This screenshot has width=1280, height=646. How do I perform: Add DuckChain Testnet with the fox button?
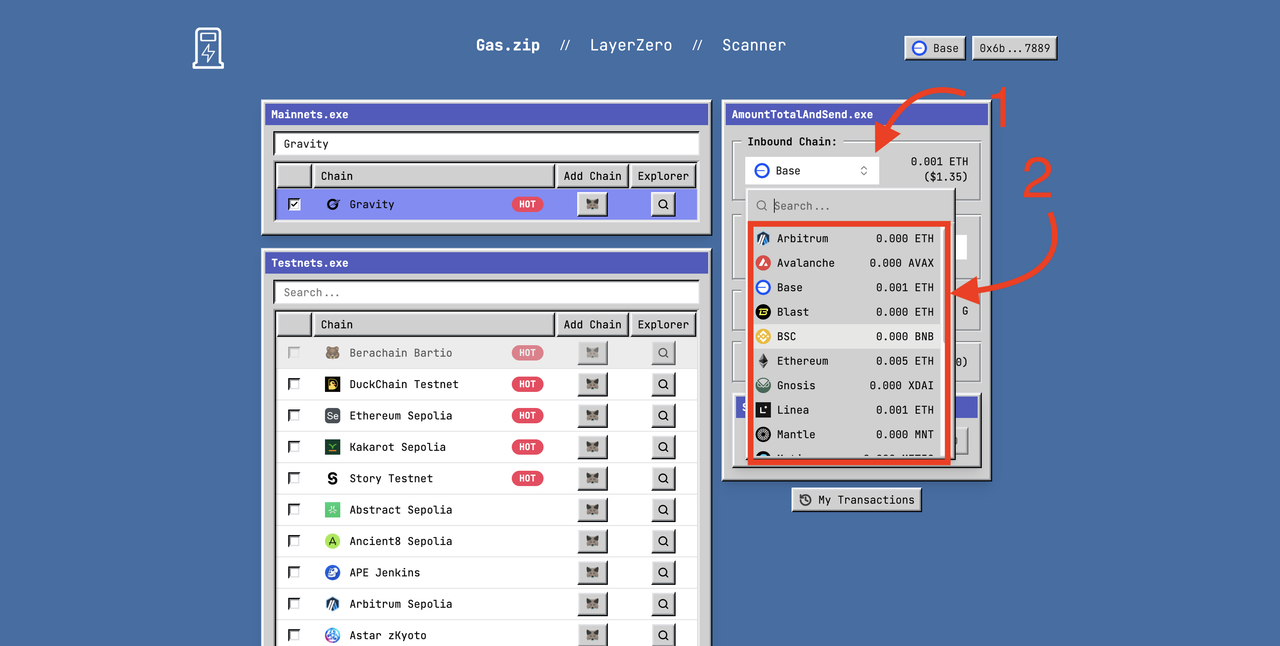593,384
